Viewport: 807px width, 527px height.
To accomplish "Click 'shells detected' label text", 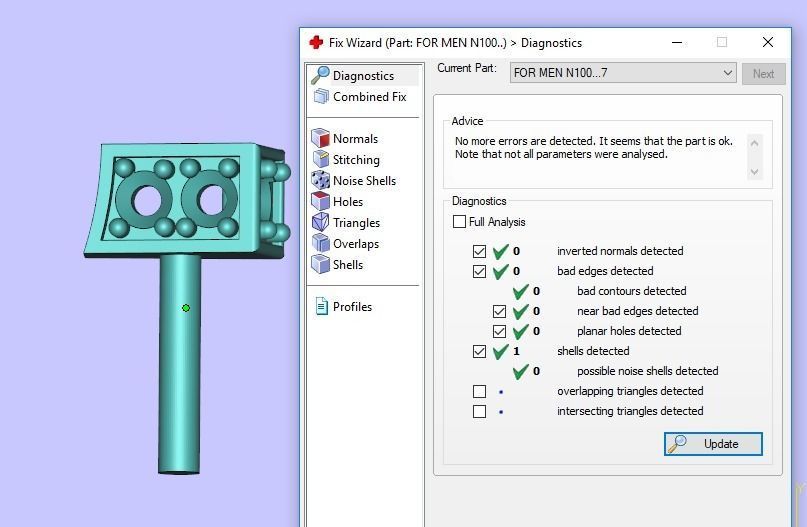I will [593, 351].
